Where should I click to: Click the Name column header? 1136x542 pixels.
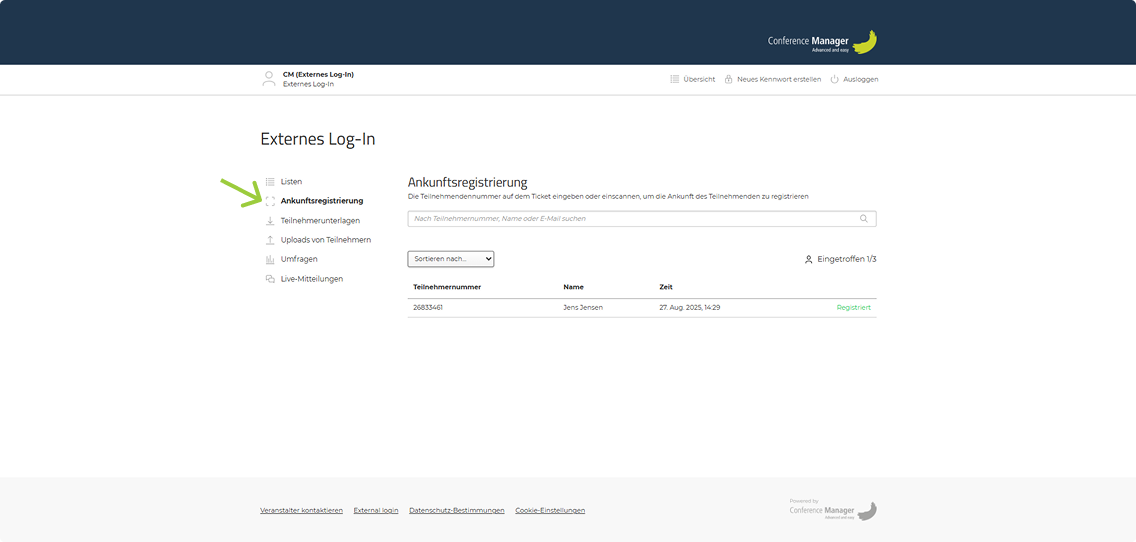click(573, 287)
